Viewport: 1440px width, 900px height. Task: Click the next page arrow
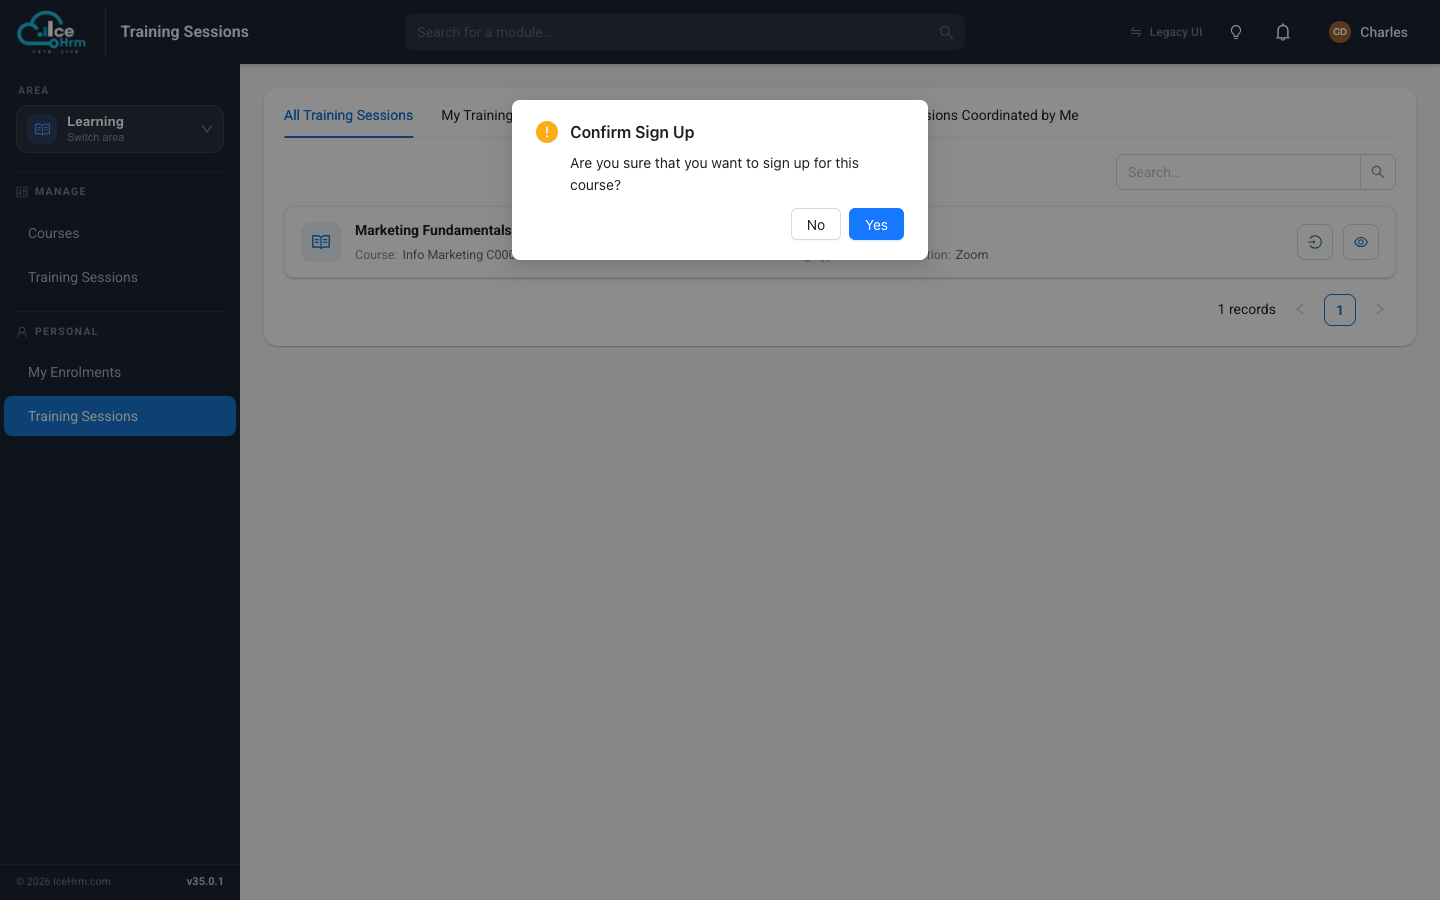coord(1380,310)
